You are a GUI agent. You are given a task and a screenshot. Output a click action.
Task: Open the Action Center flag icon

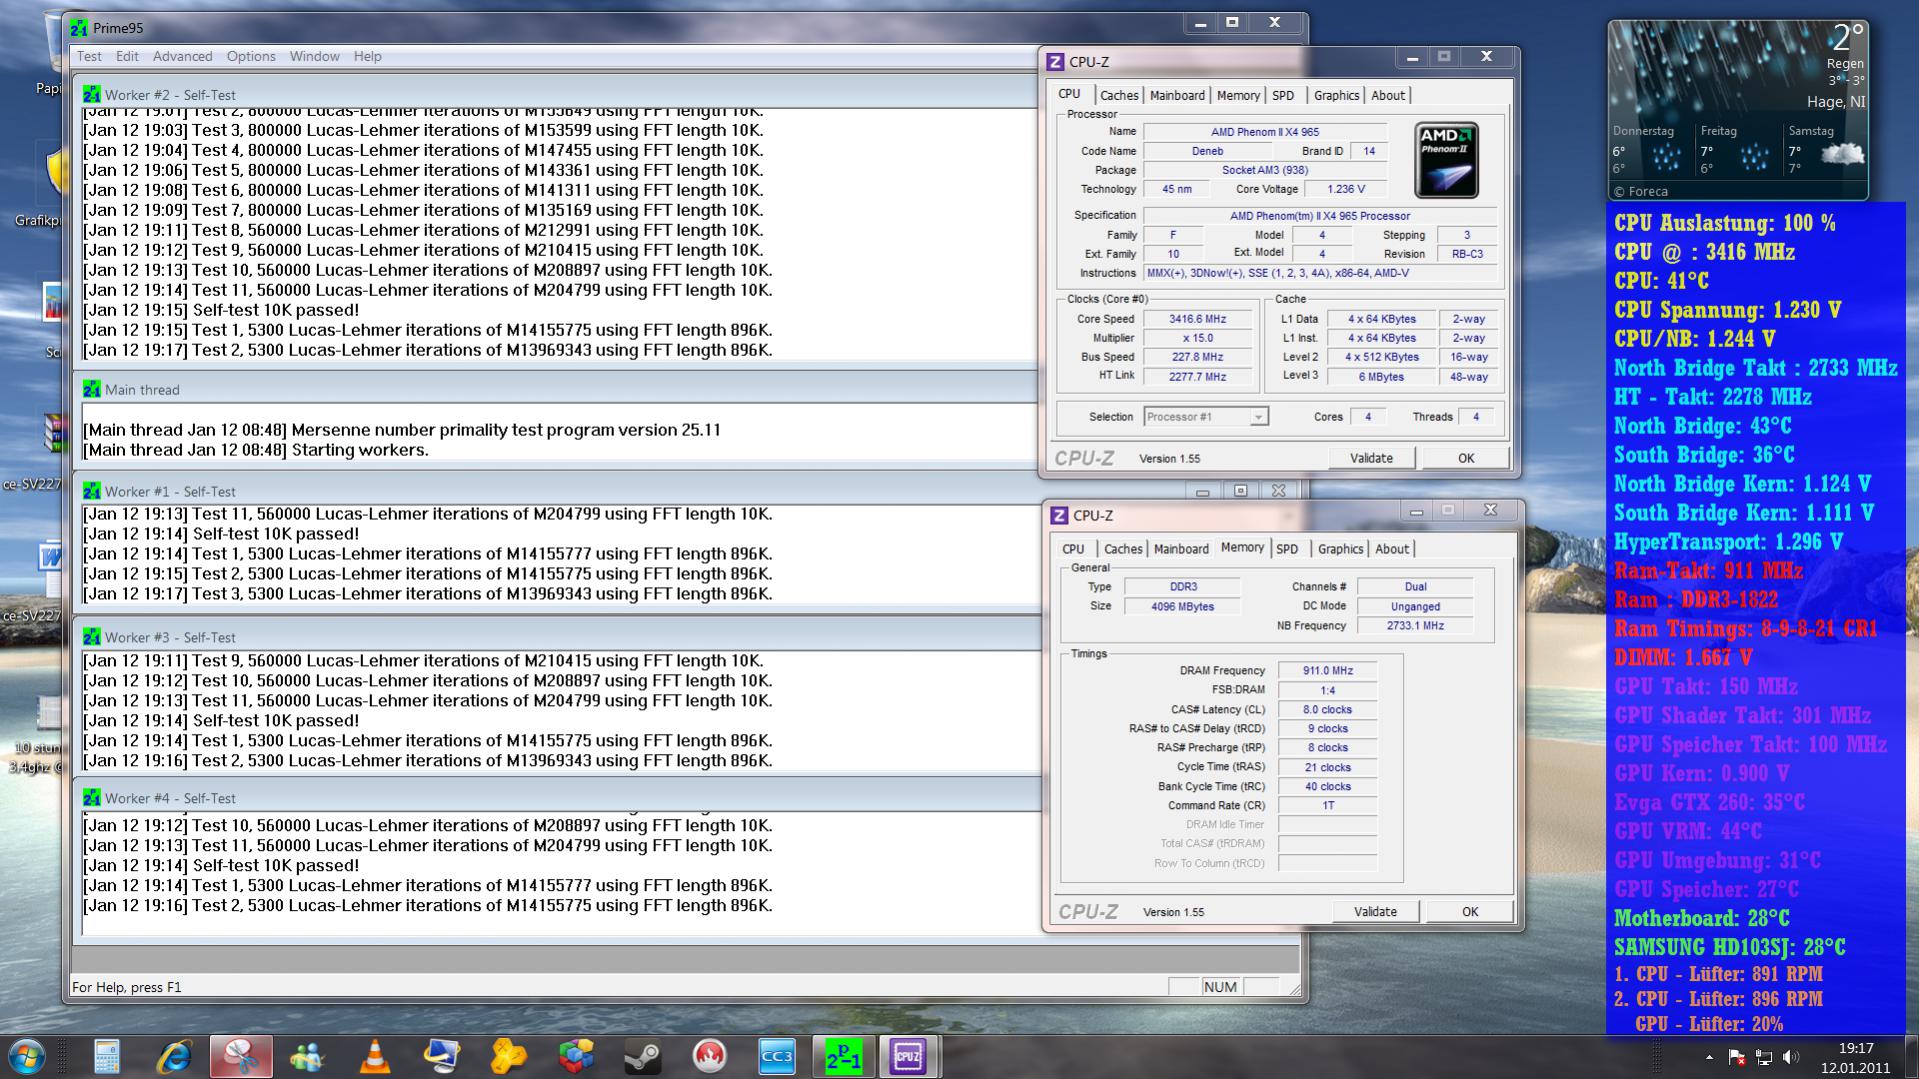pyautogui.click(x=1736, y=1057)
